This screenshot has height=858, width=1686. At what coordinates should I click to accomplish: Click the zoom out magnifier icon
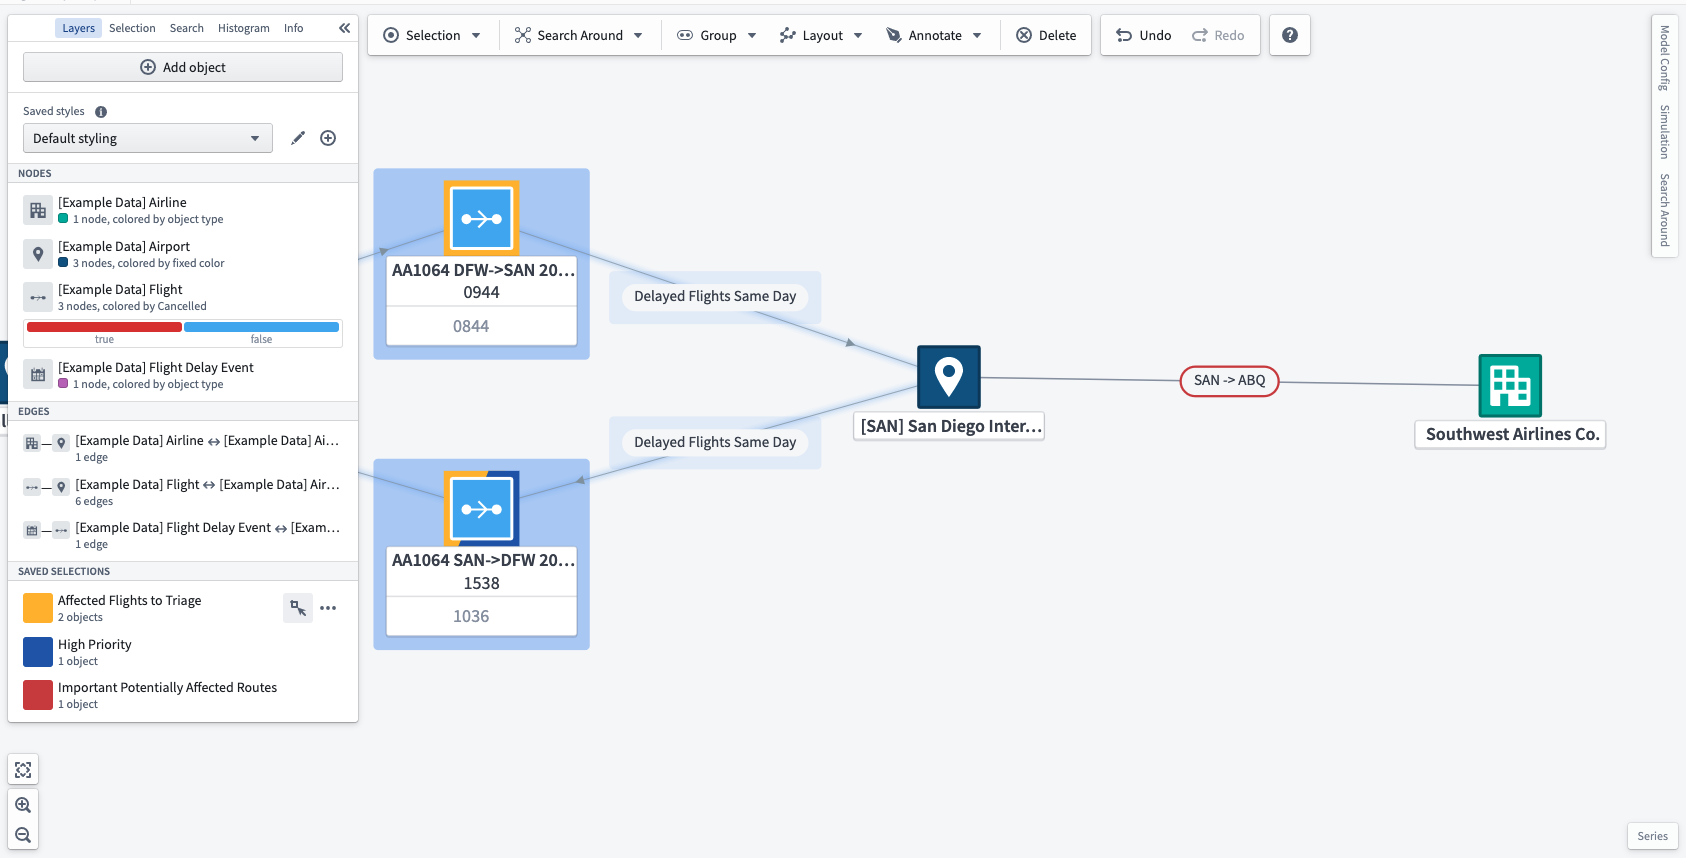[23, 835]
